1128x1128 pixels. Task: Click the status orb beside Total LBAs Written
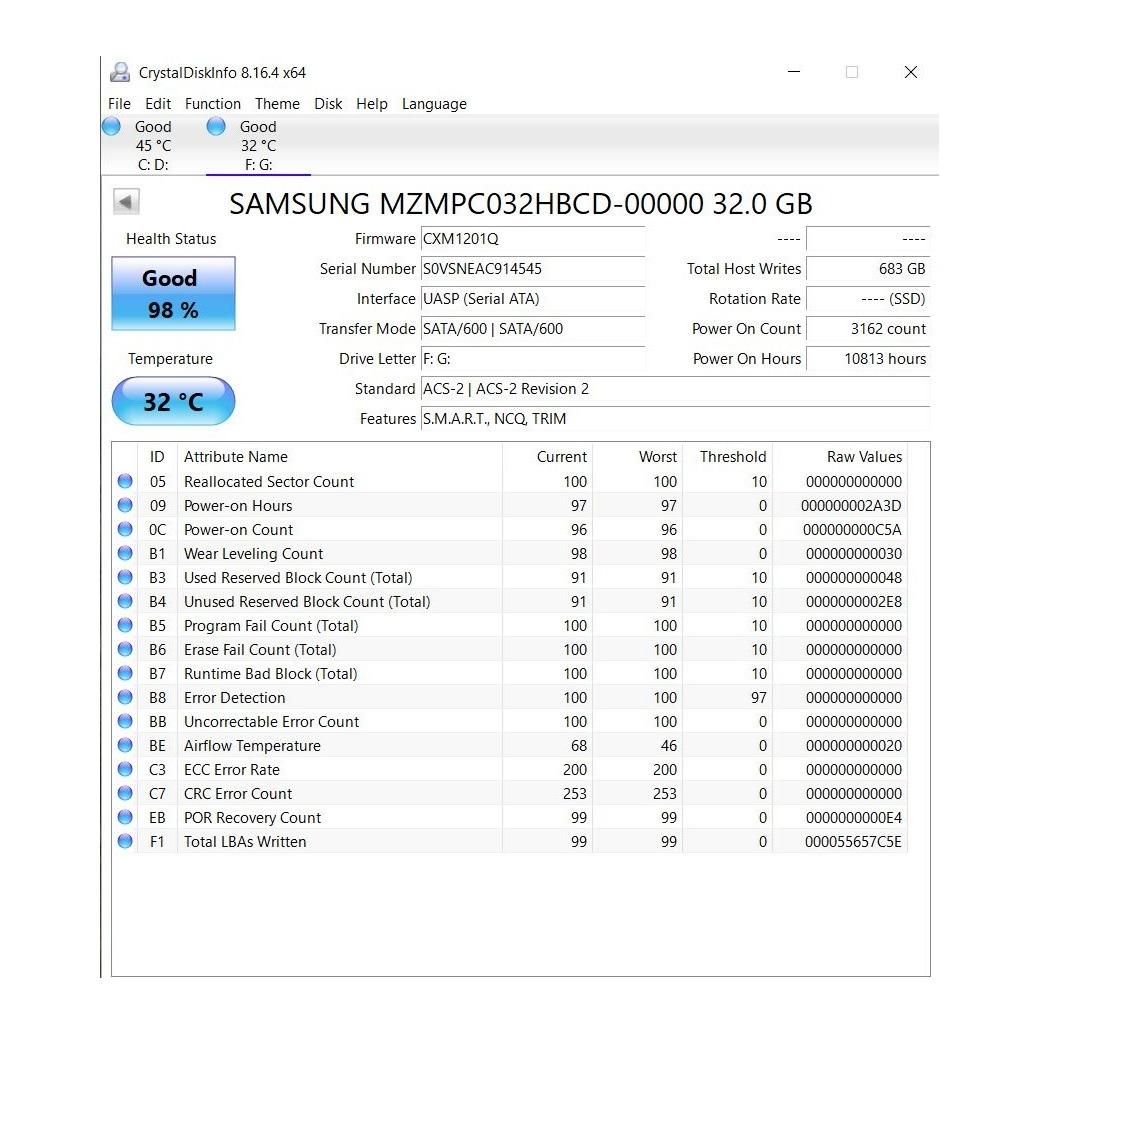pos(125,841)
